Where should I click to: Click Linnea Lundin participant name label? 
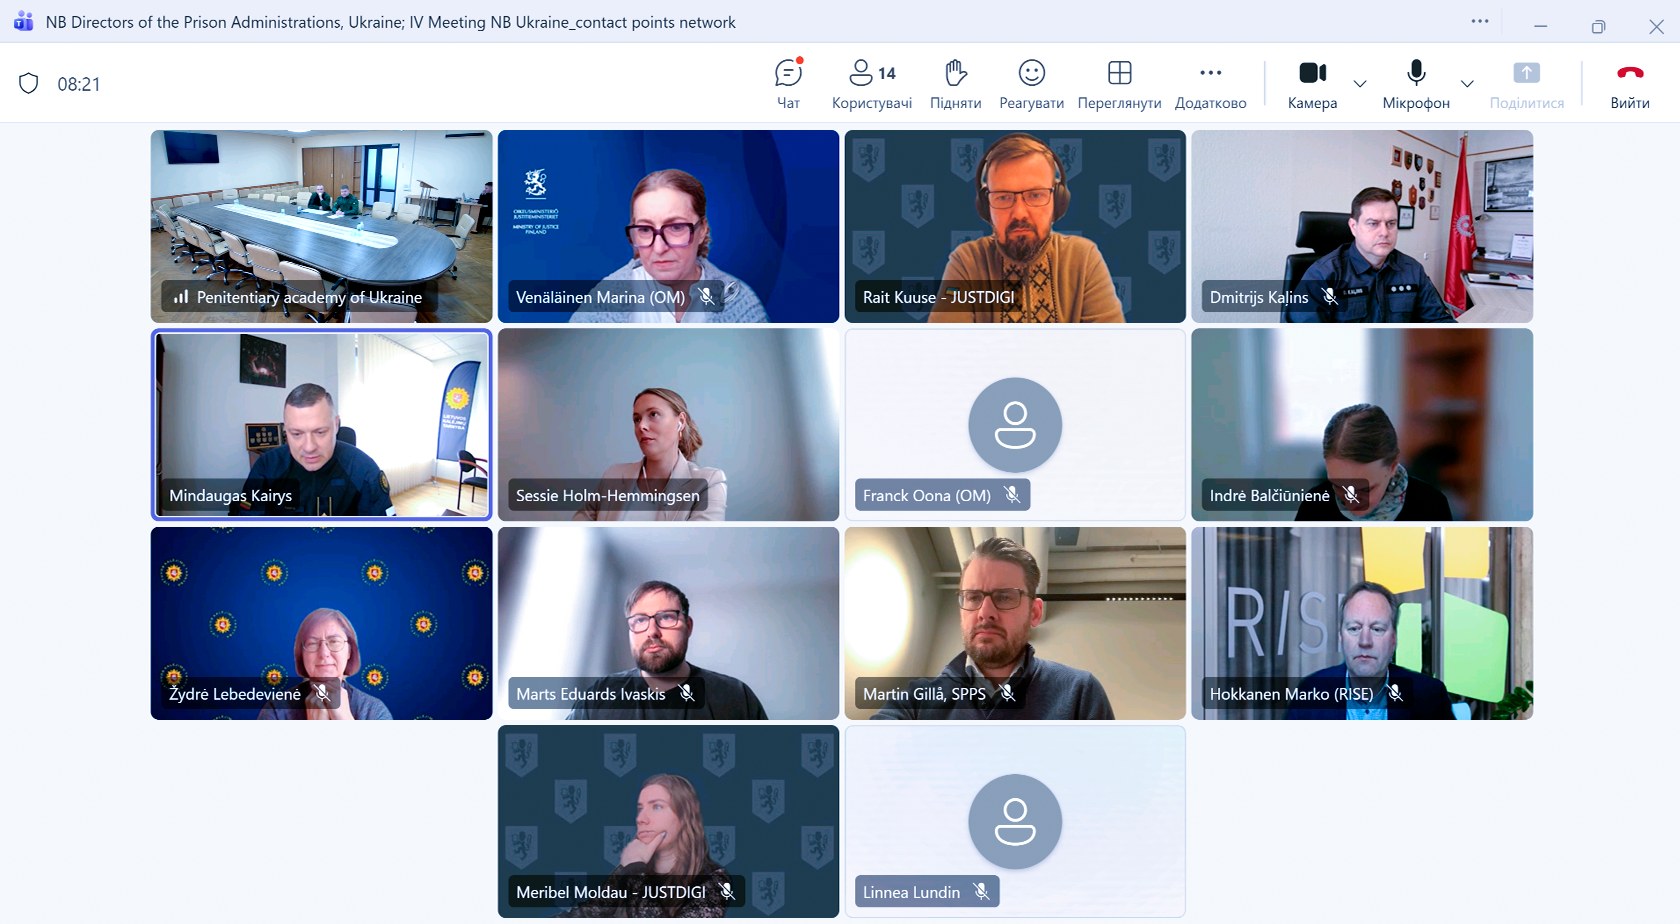coord(911,892)
